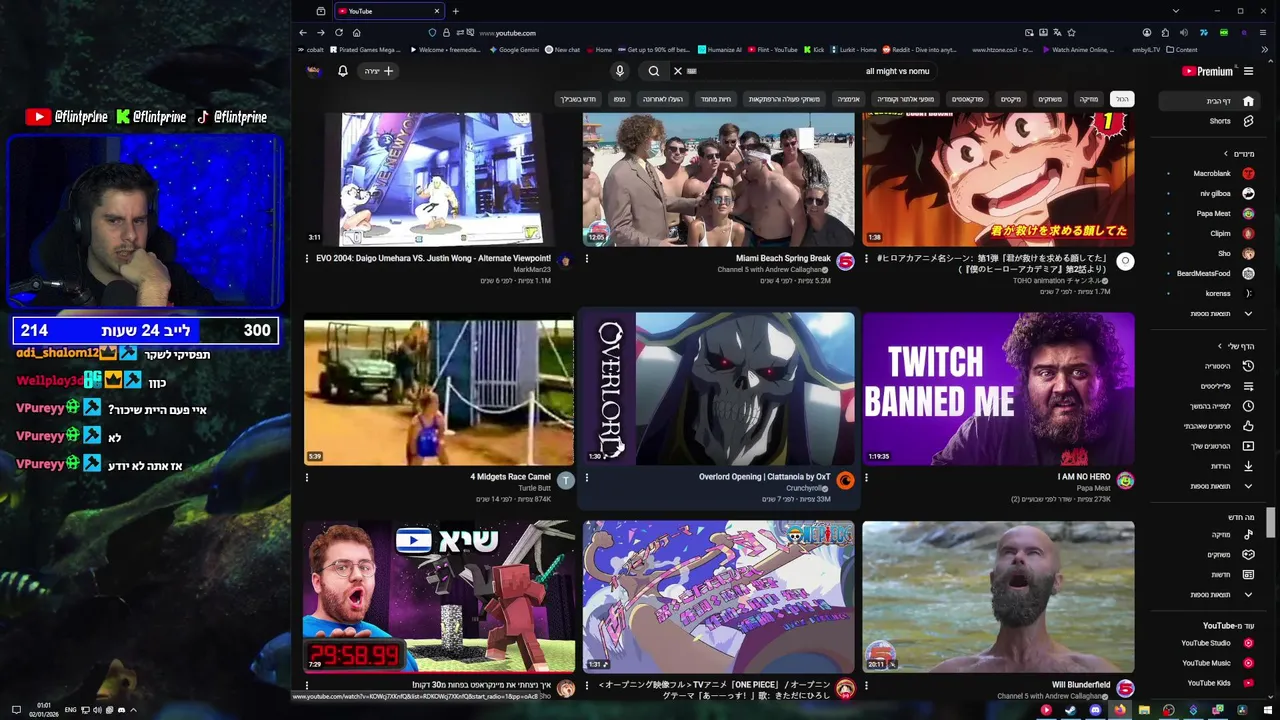Open the YouTube hamburger guide menu
Image resolution: width=1280 pixels, height=720 pixels.
1248,71
